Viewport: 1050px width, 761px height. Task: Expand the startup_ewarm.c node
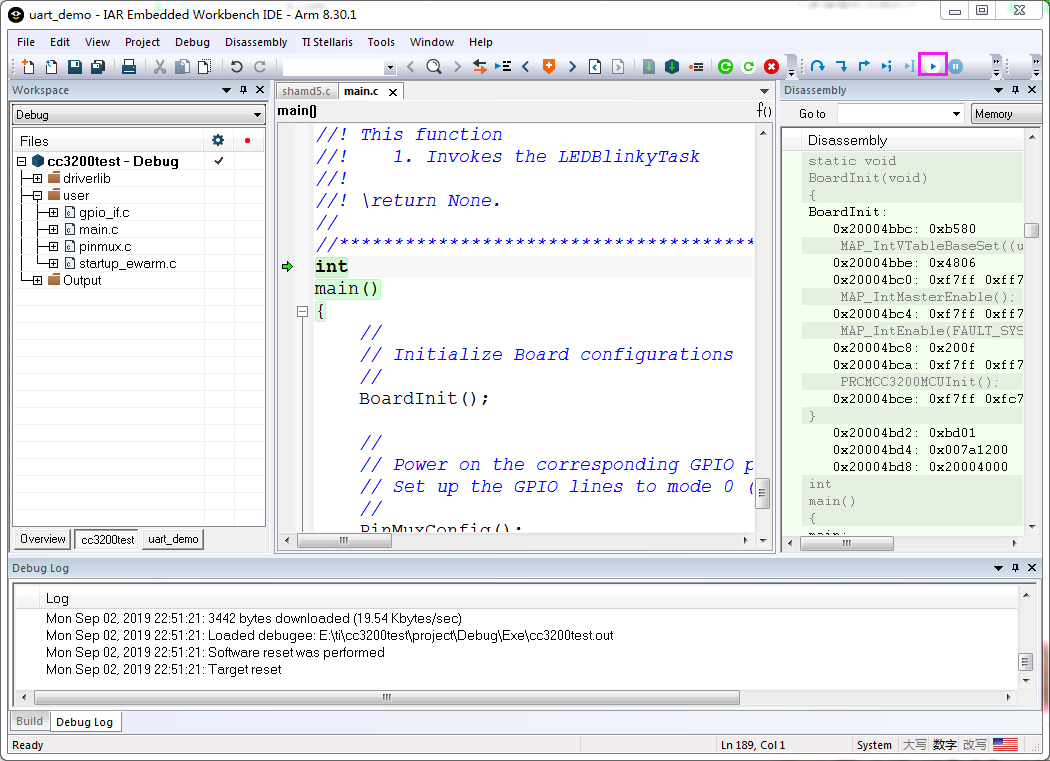coord(54,263)
